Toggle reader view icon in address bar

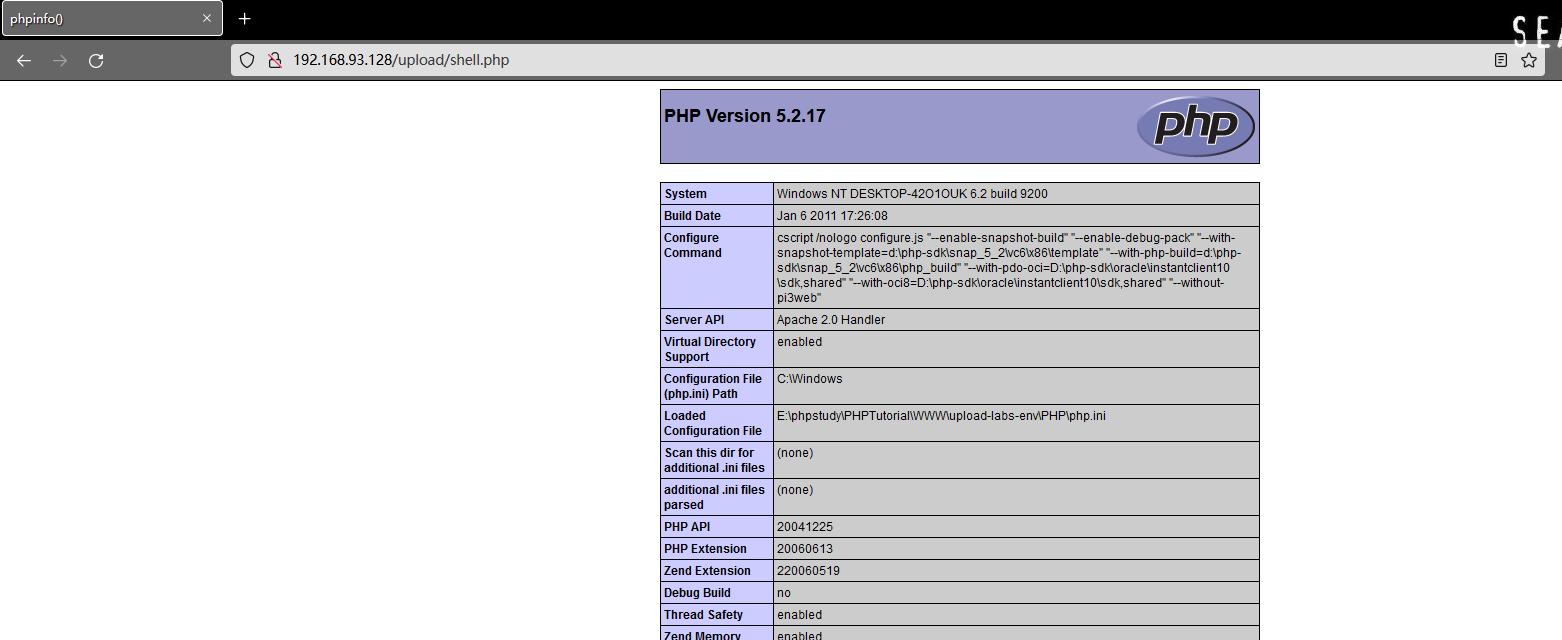1501,60
